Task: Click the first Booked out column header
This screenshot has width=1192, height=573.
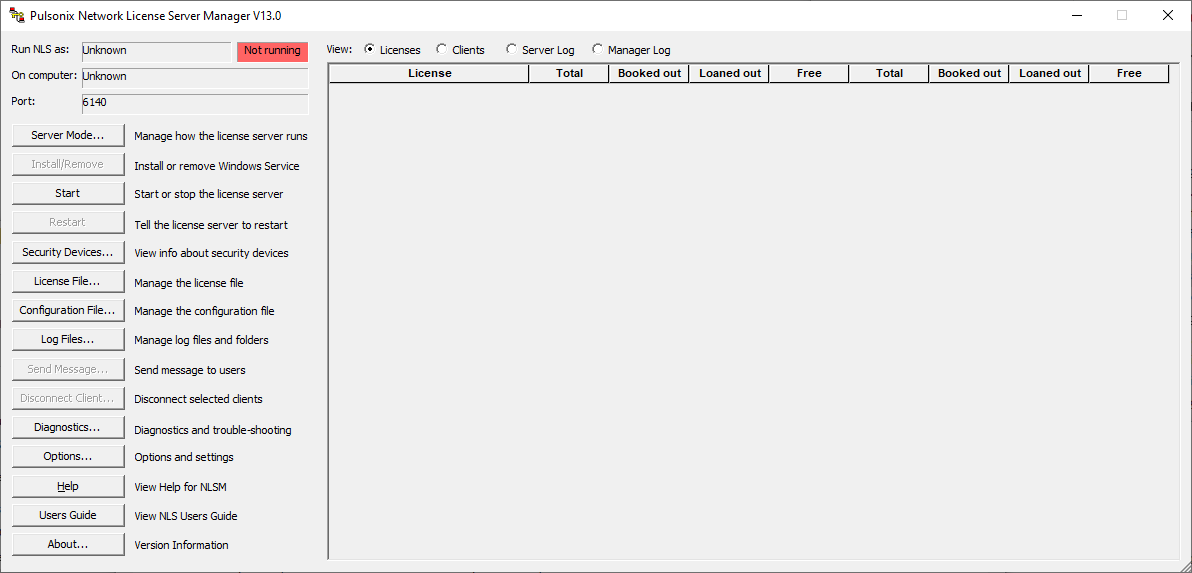Action: coord(649,73)
